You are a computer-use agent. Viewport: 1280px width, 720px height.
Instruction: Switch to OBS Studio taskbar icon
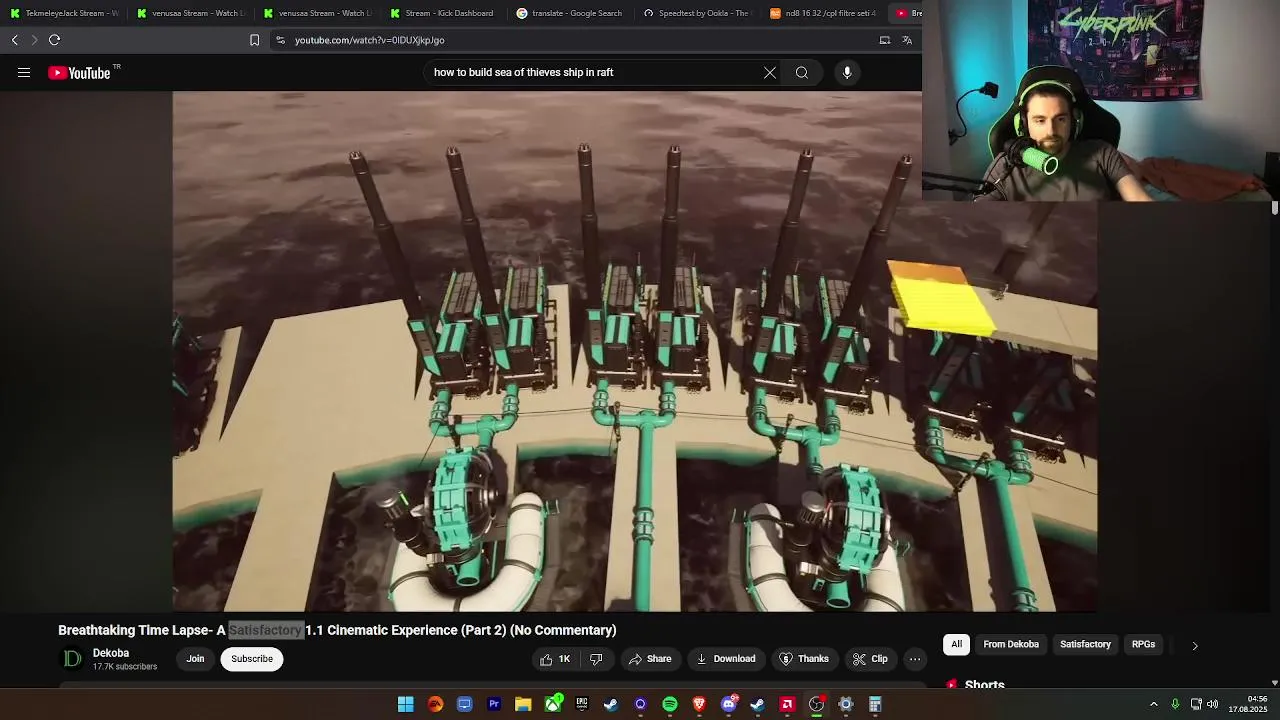click(x=817, y=704)
